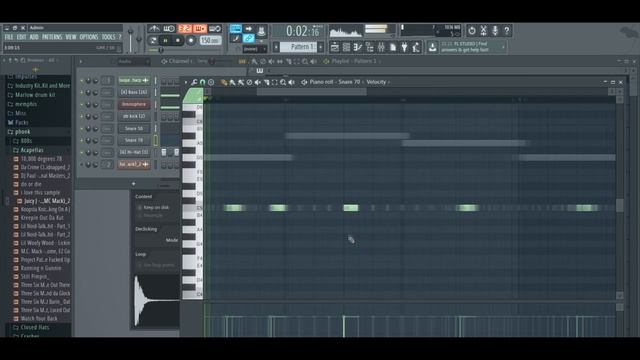The image size is (640, 360).
Task: Click the tempo tapper icon
Action: tap(416, 48)
